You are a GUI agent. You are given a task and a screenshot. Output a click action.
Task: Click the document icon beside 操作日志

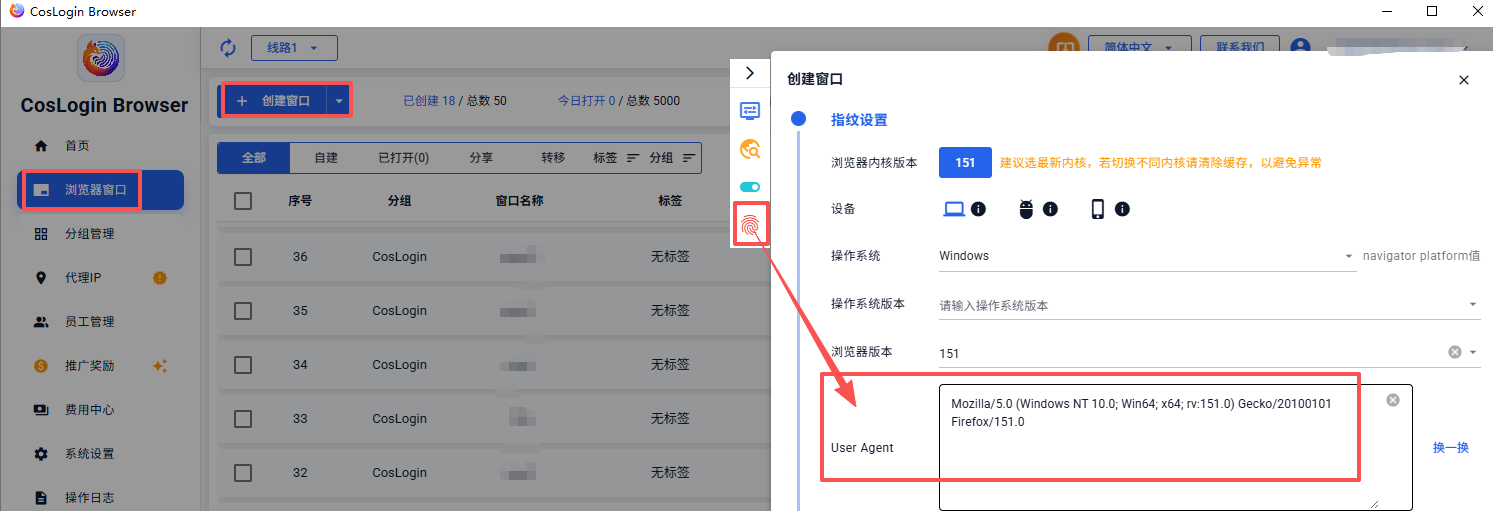41,498
